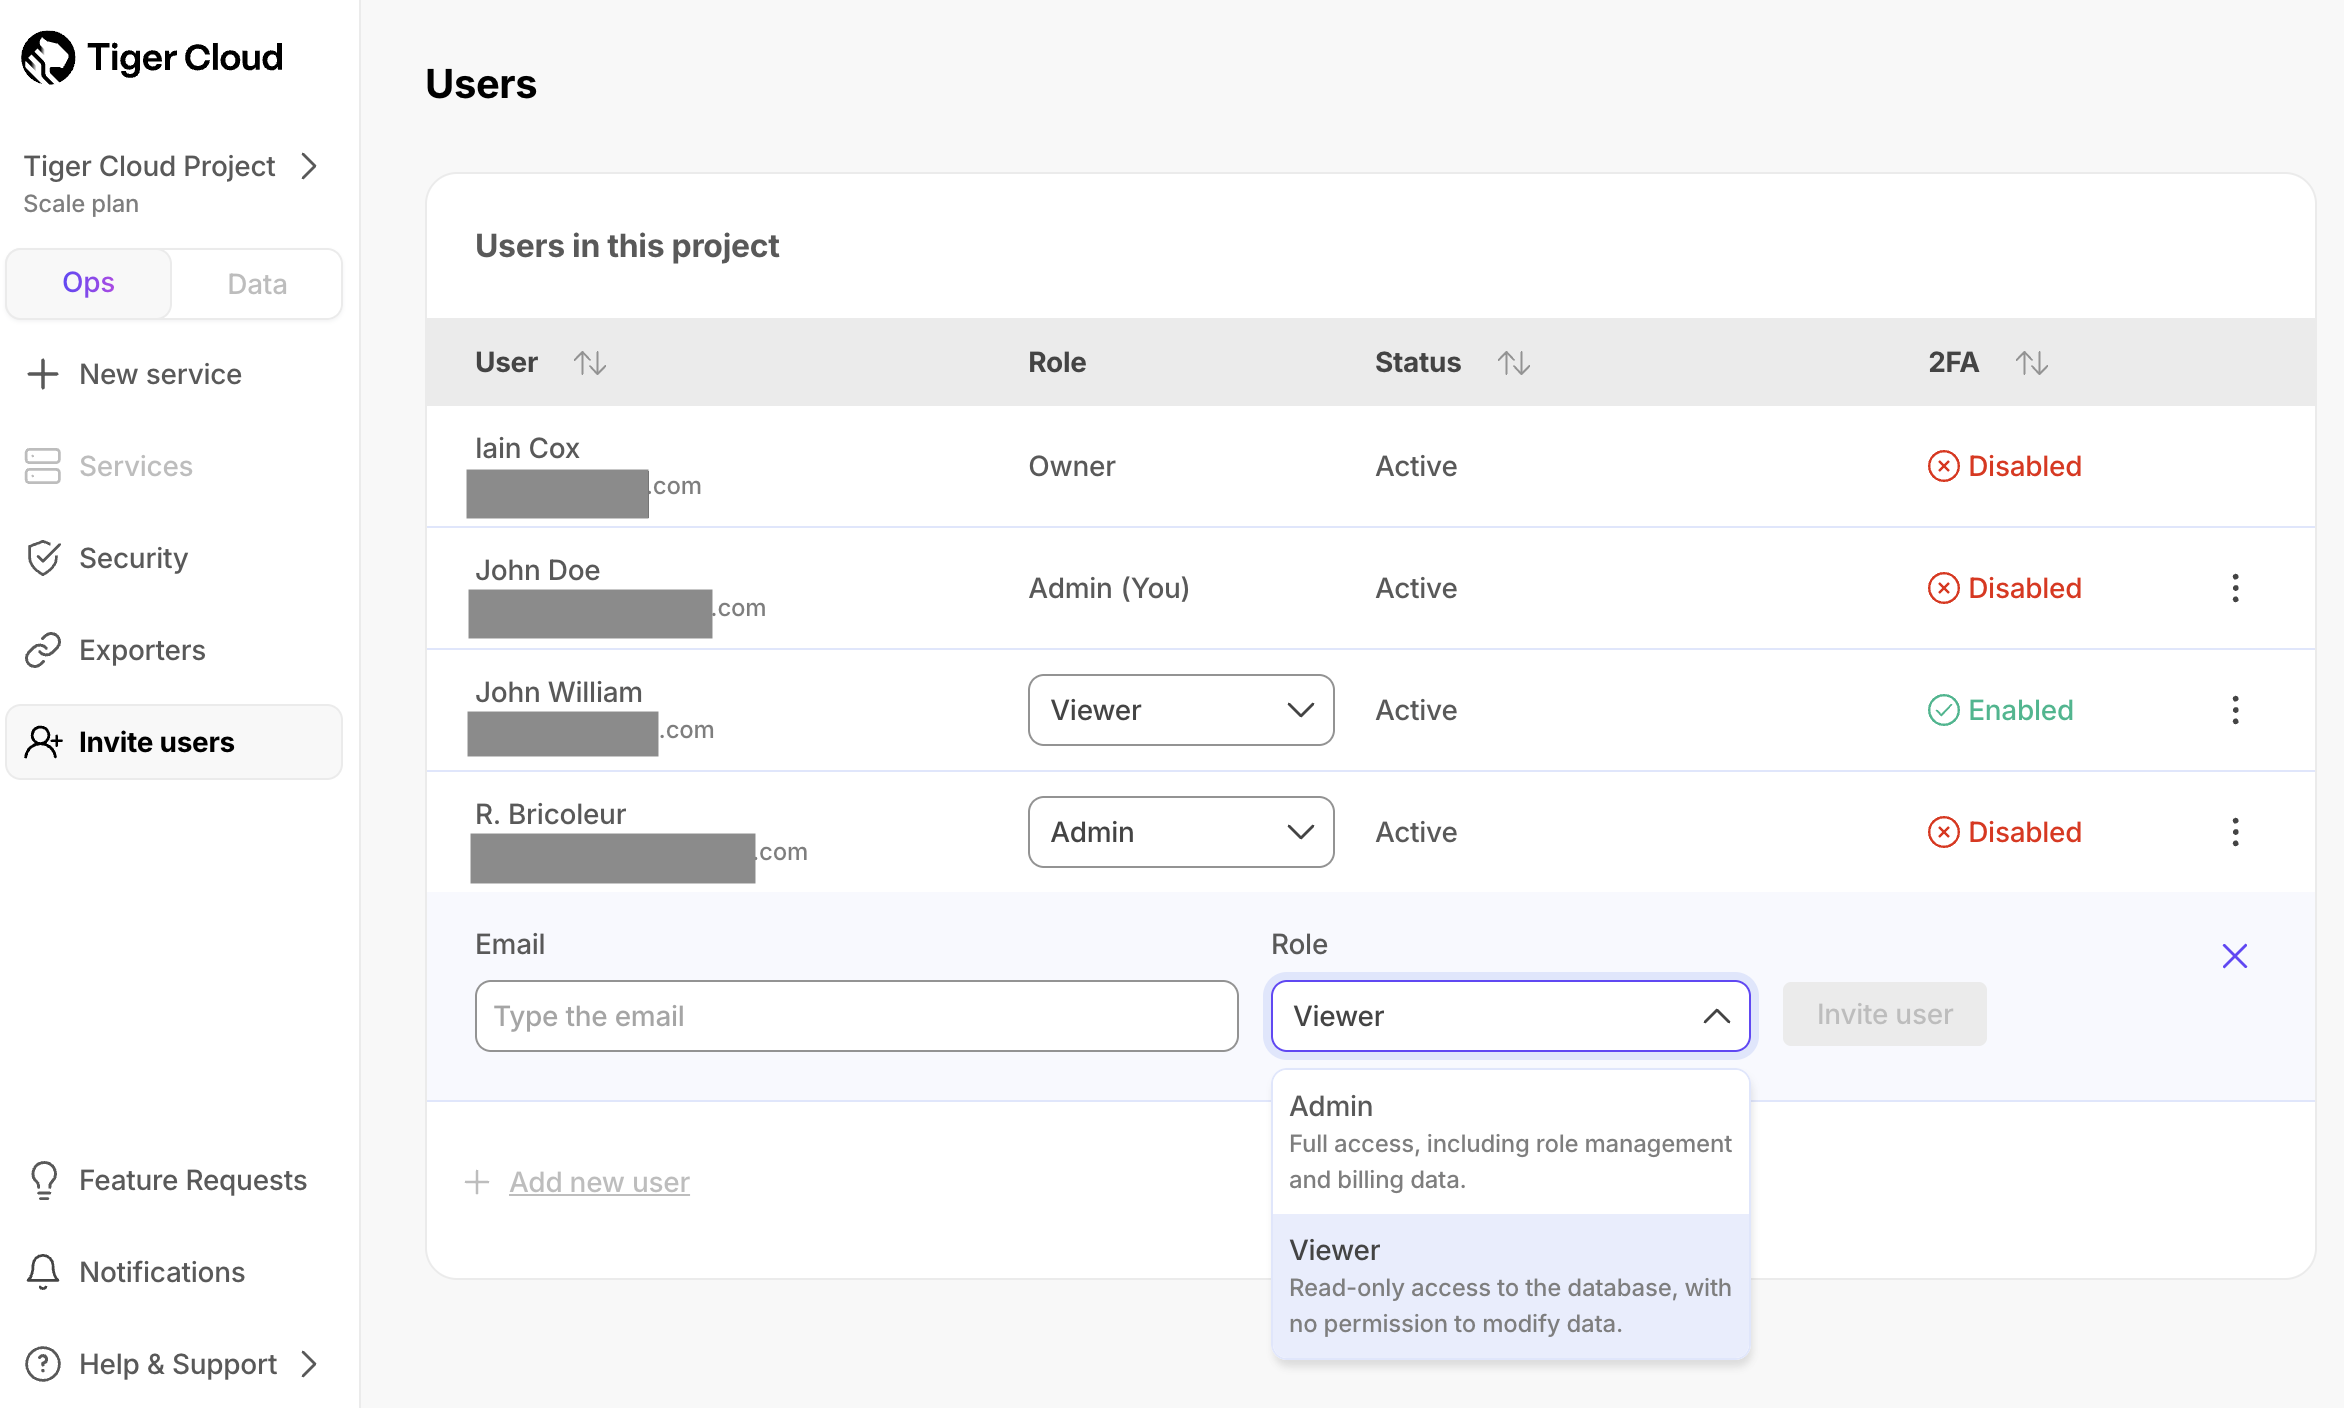
Task: Click the Tiger Cloud logo icon
Action: (x=48, y=58)
